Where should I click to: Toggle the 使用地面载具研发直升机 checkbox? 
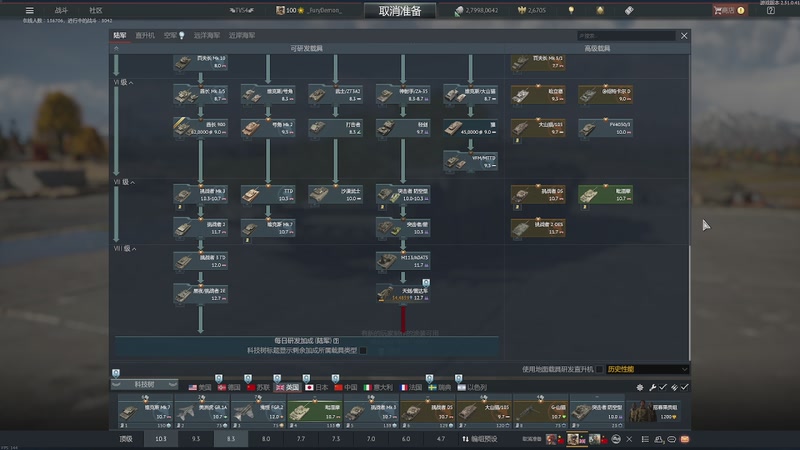coord(599,369)
